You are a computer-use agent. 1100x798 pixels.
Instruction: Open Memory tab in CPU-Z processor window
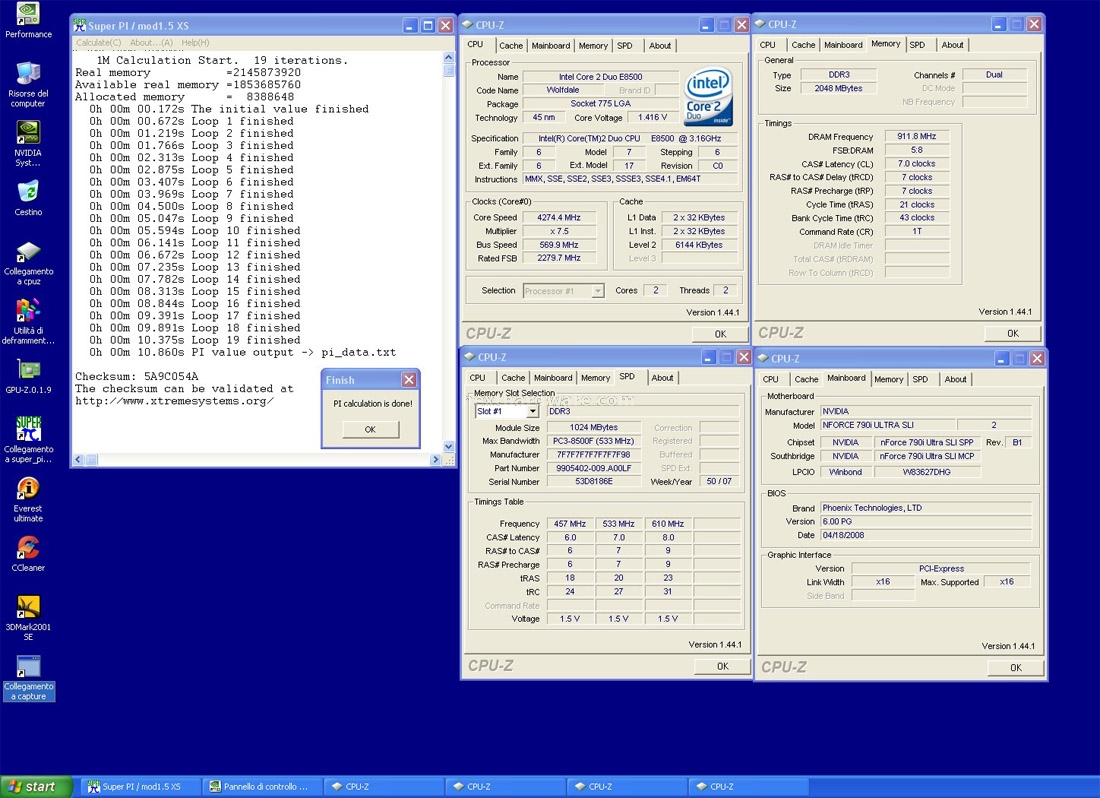click(x=593, y=46)
